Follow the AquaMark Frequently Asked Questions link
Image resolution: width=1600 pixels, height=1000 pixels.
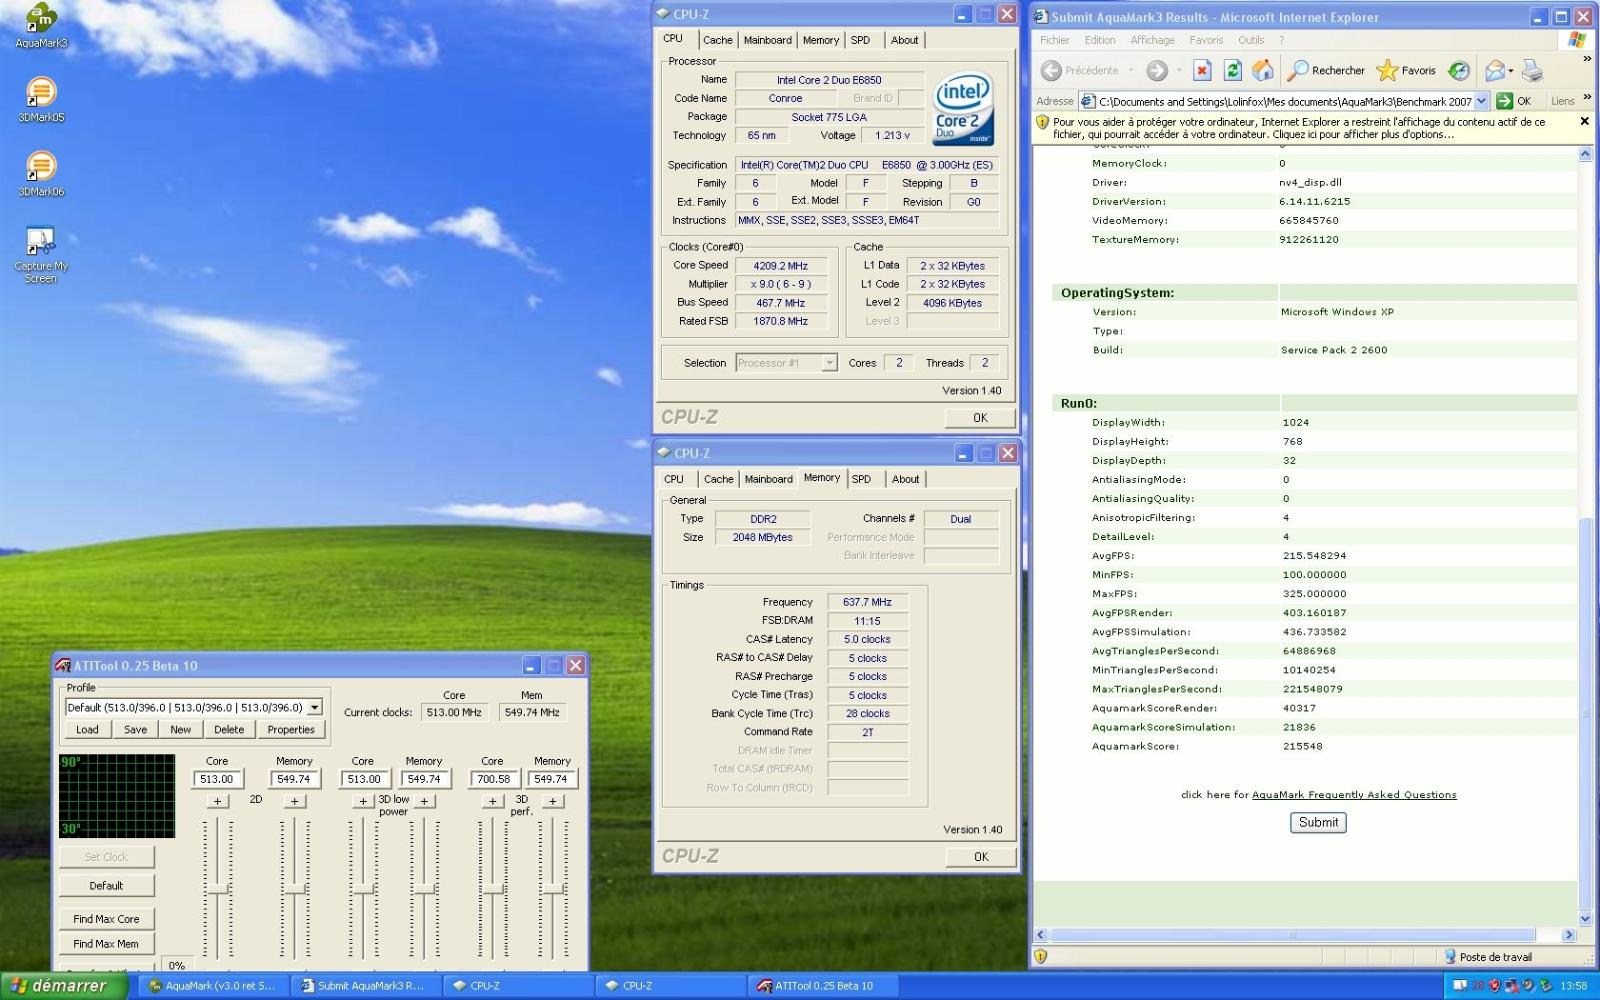click(1354, 795)
